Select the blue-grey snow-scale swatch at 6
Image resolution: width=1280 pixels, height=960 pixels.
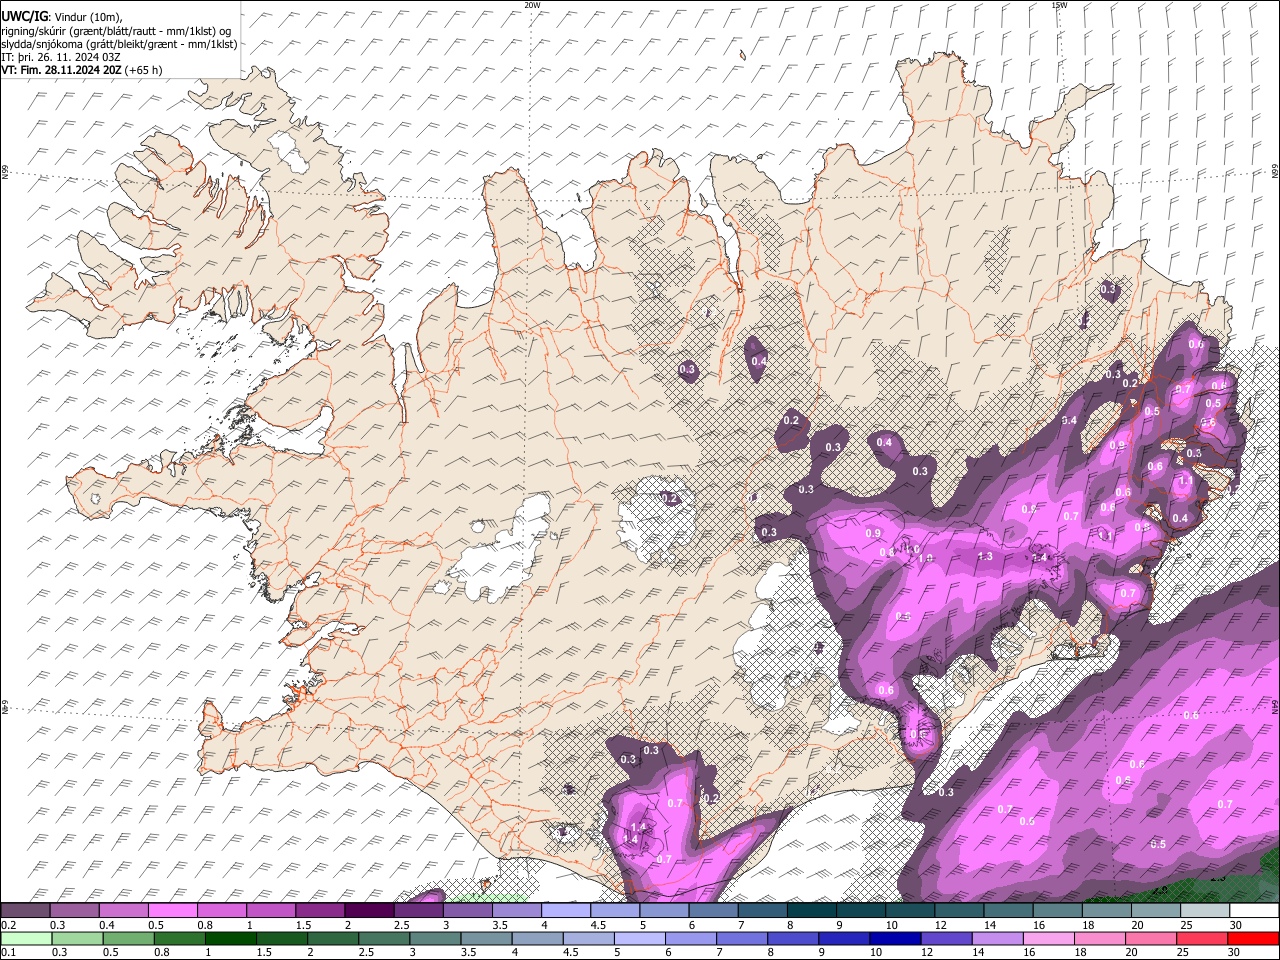click(x=713, y=910)
